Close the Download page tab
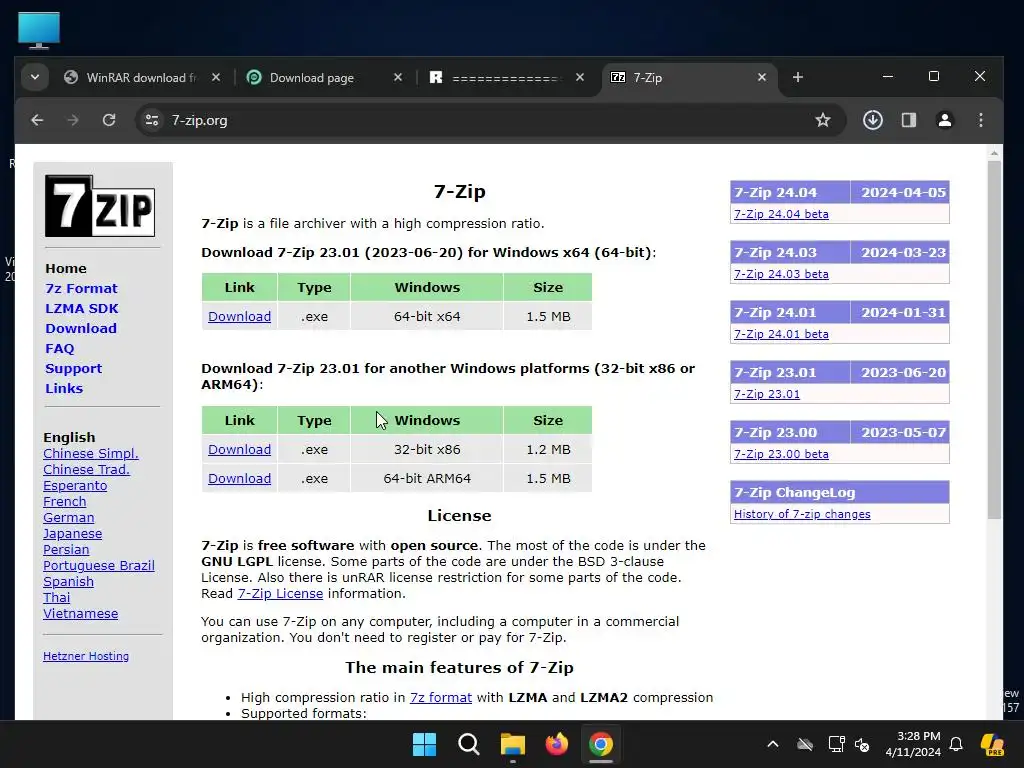The width and height of the screenshot is (1024, 768). point(398,77)
